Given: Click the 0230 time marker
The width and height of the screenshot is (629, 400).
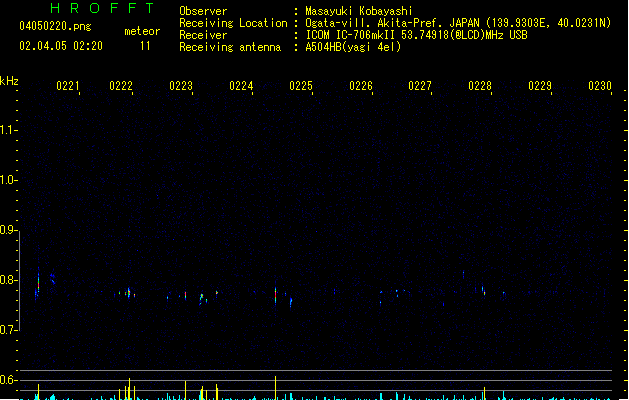Looking at the screenshot, I should point(600,86).
